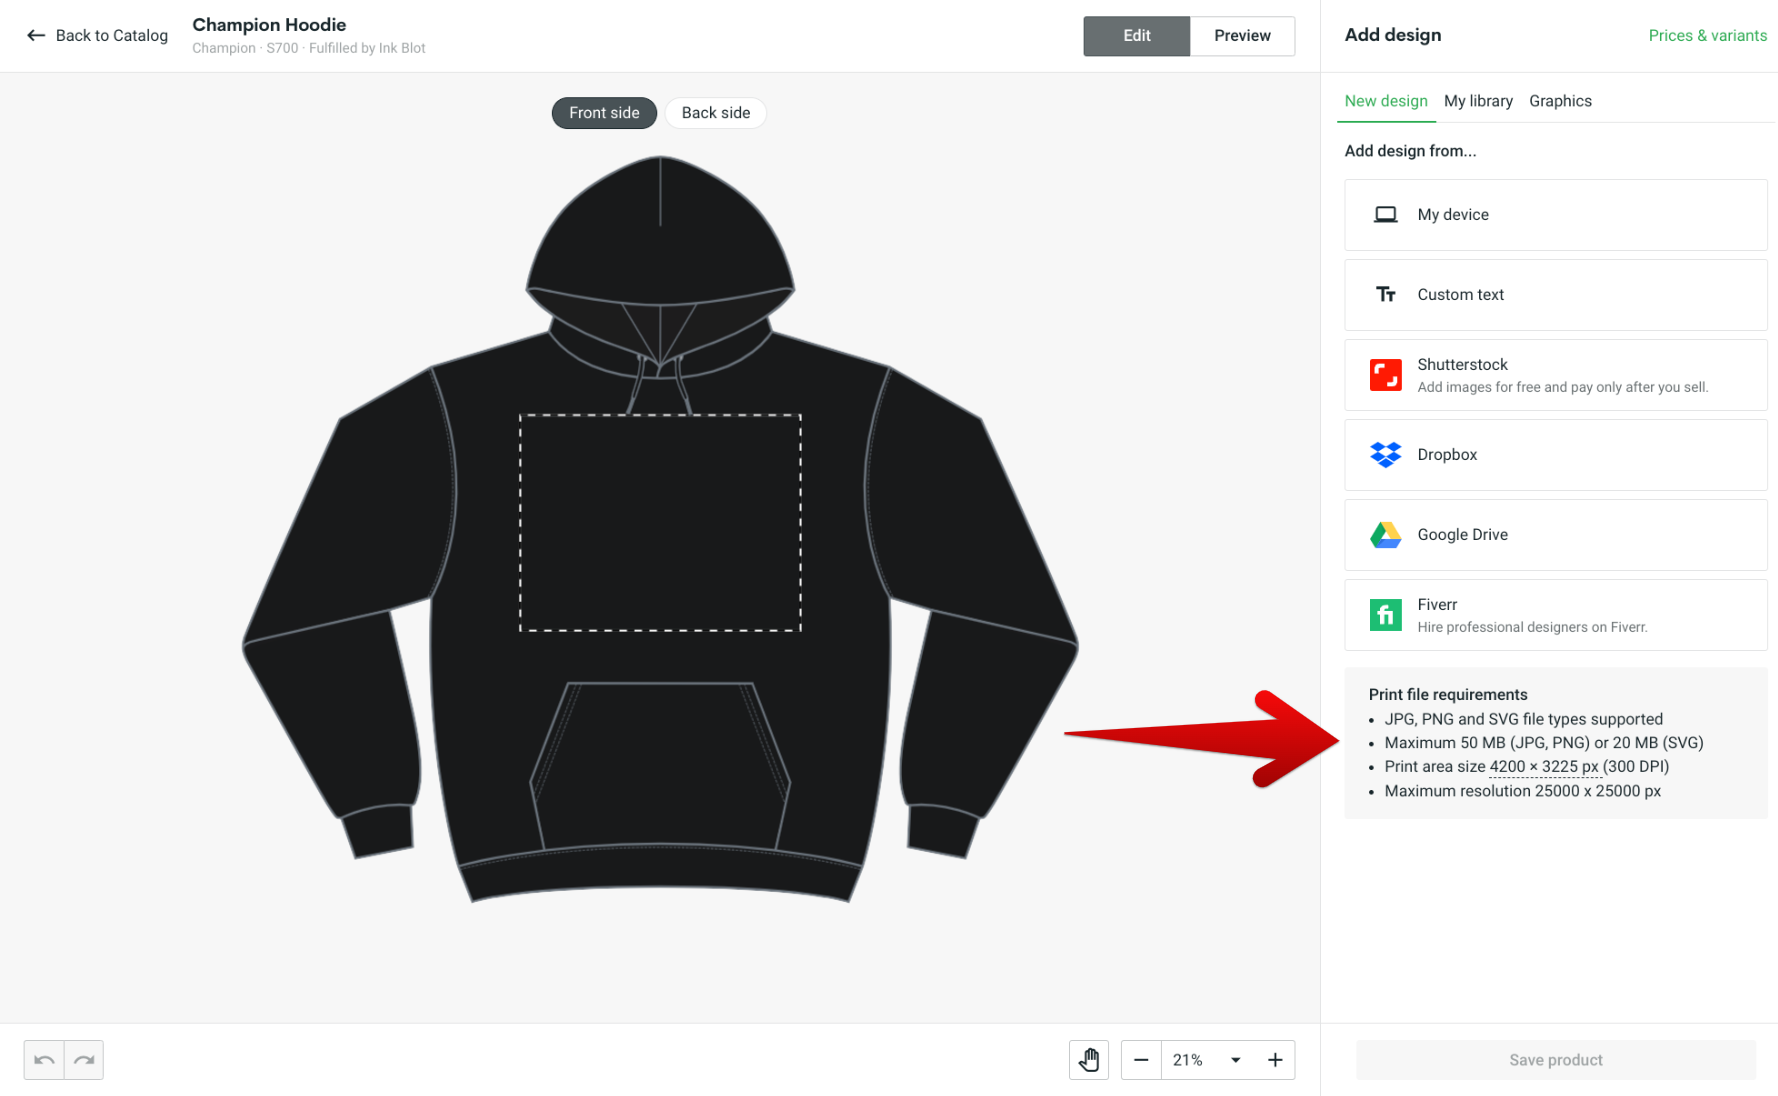Switch to the Graphics tab
Viewport: 1778px width, 1096px height.
1560,101
